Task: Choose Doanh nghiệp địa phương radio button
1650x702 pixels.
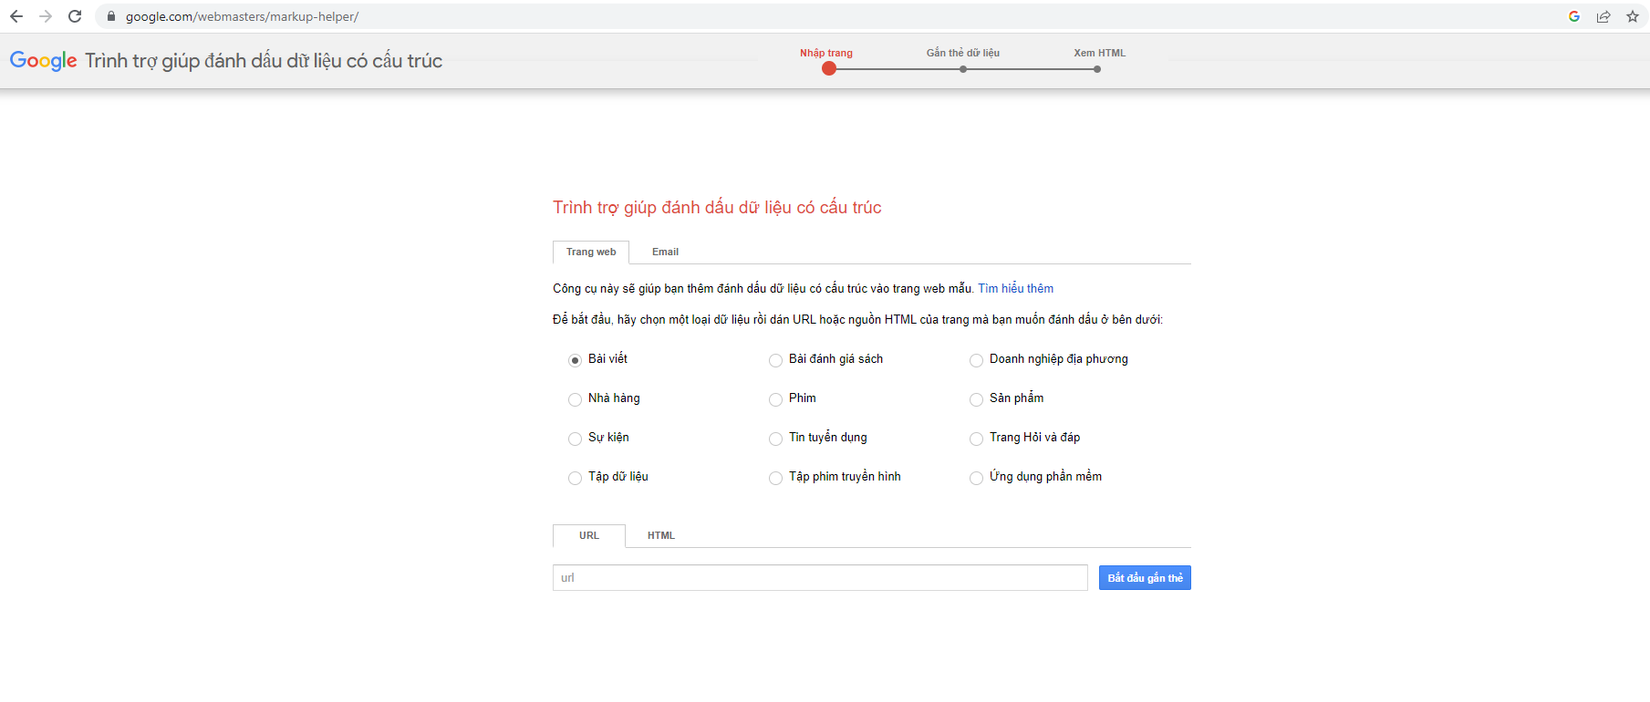Action: [976, 360]
